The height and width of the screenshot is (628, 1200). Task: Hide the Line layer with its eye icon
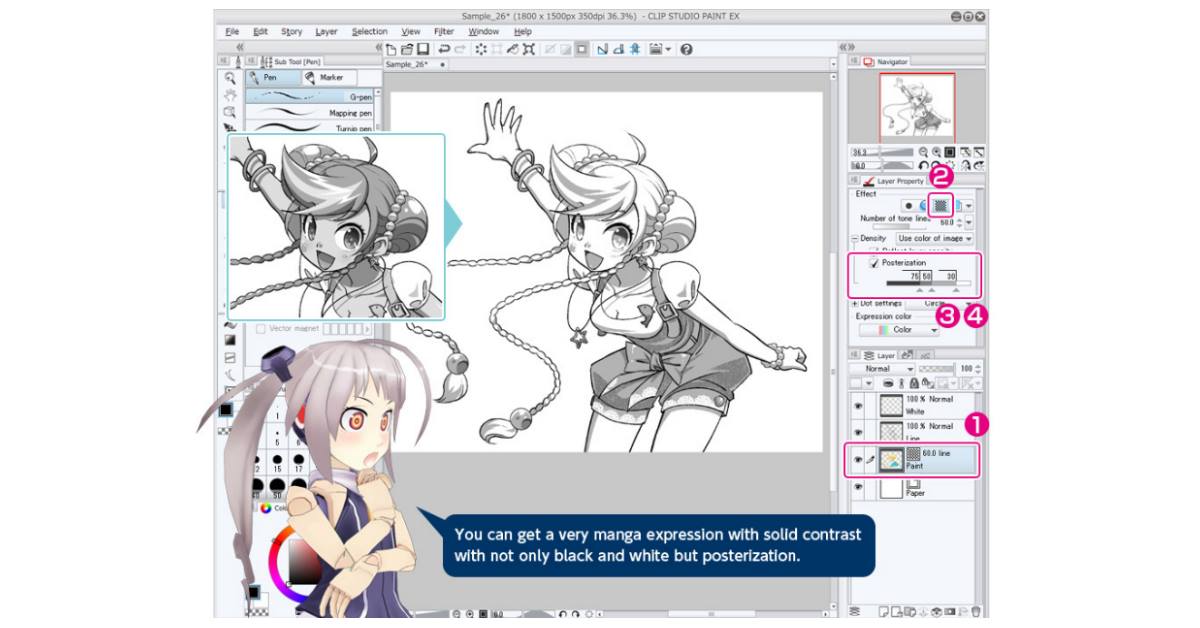pos(858,432)
